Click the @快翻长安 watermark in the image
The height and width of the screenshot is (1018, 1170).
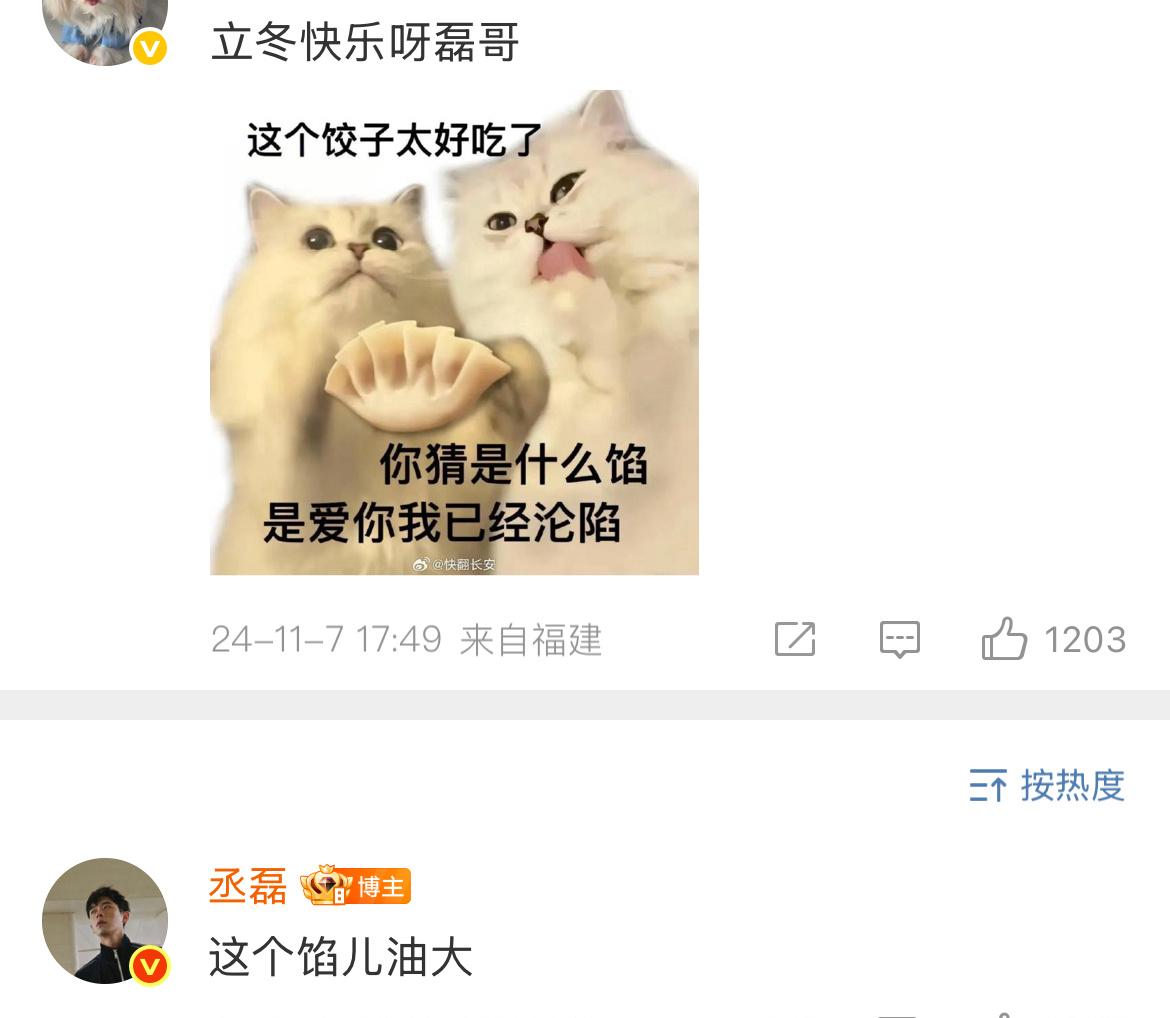pos(454,564)
